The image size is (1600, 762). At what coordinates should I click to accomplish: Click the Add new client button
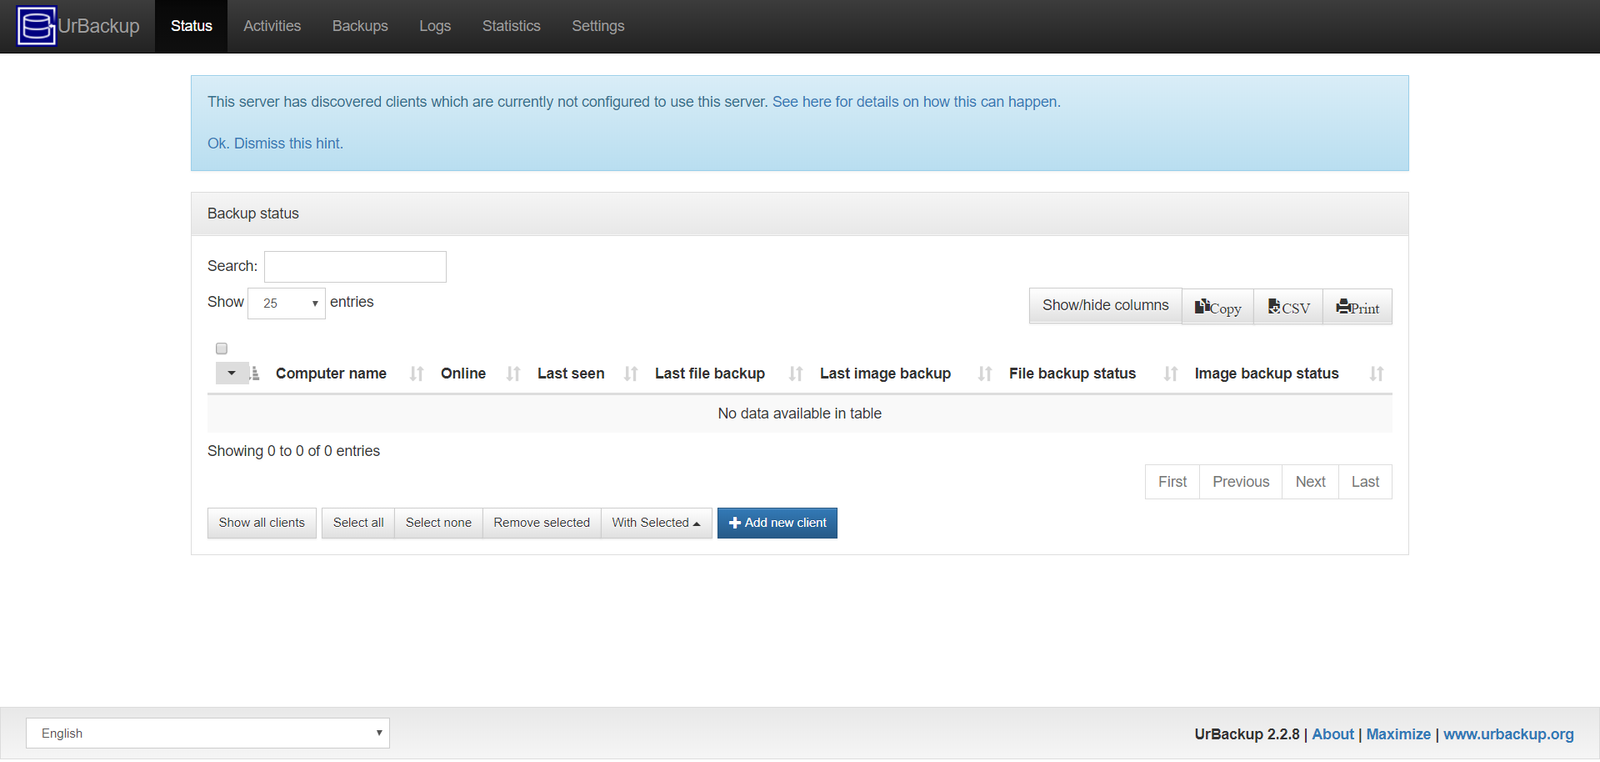pyautogui.click(x=777, y=523)
